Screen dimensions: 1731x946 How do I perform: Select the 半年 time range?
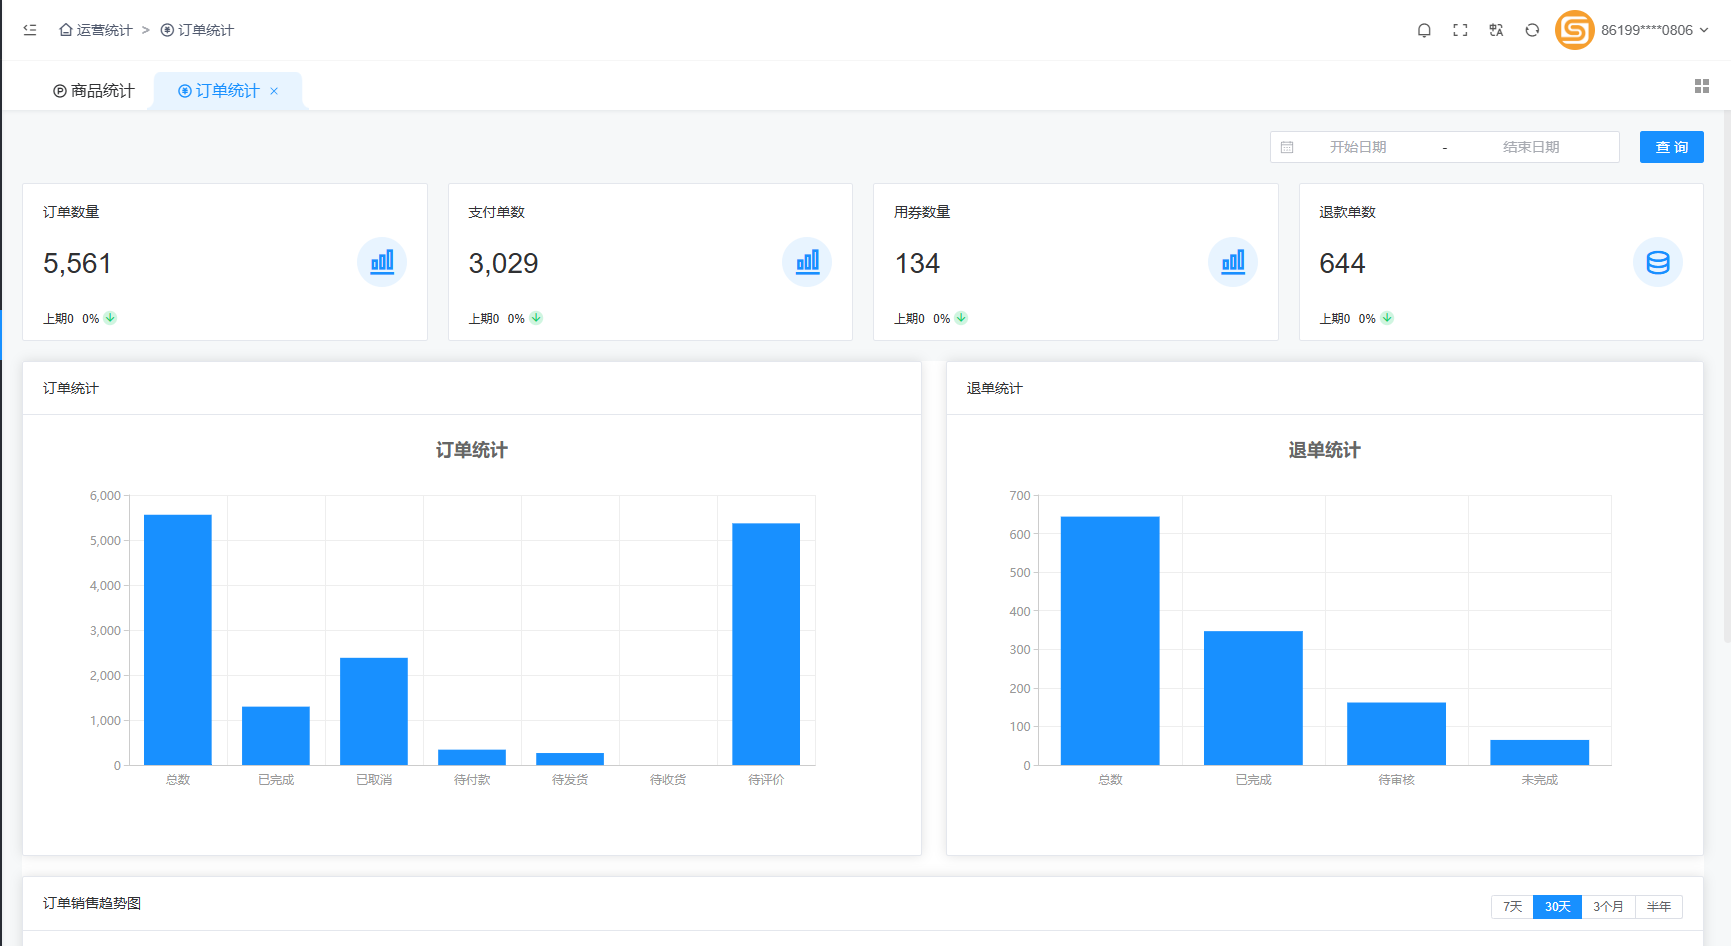pyautogui.click(x=1658, y=906)
